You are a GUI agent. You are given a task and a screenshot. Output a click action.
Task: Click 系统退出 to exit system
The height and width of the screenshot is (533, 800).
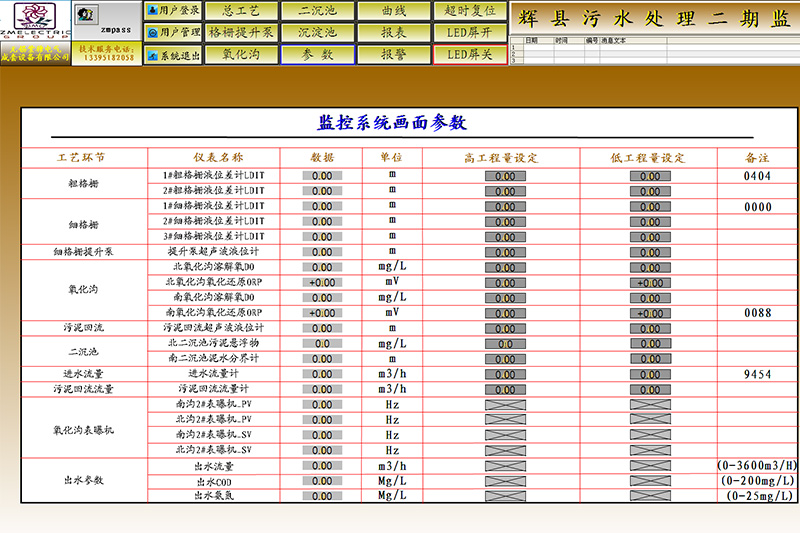pyautogui.click(x=173, y=55)
